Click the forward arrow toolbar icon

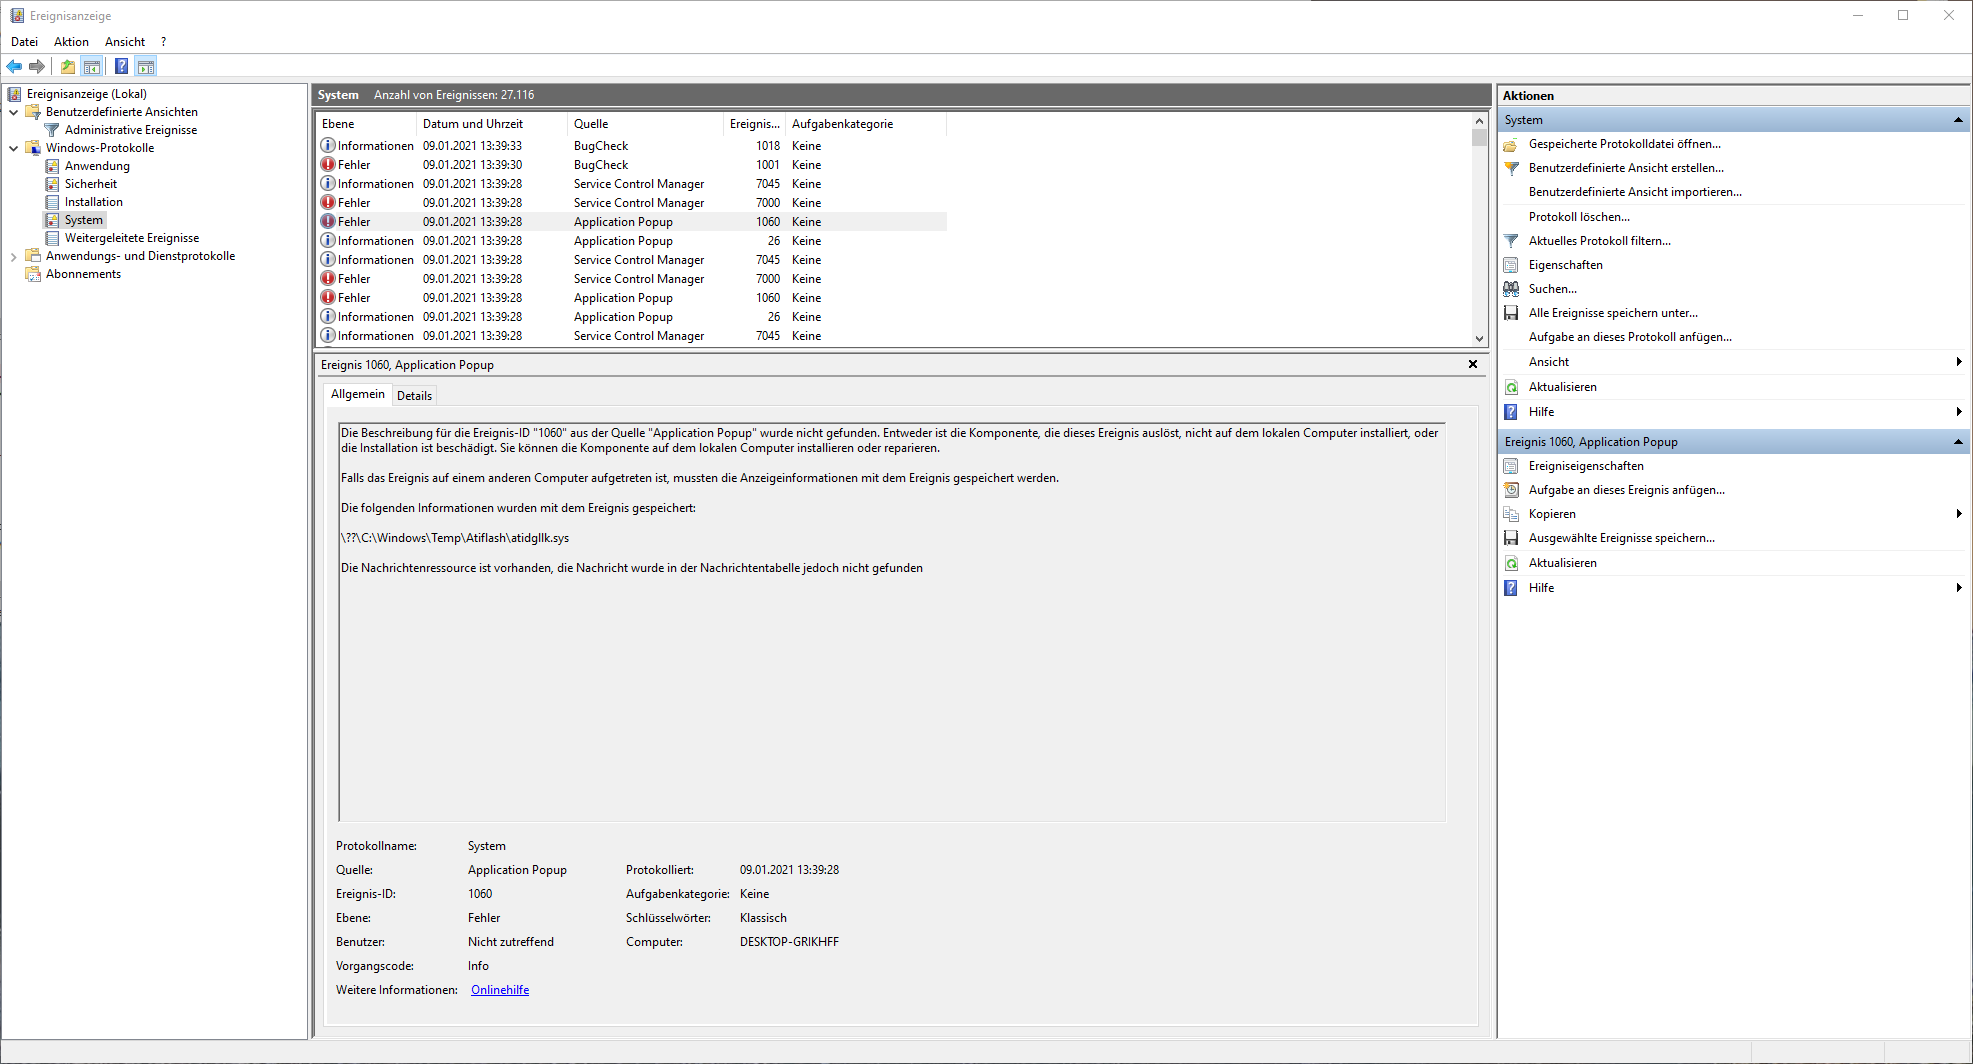[37, 67]
